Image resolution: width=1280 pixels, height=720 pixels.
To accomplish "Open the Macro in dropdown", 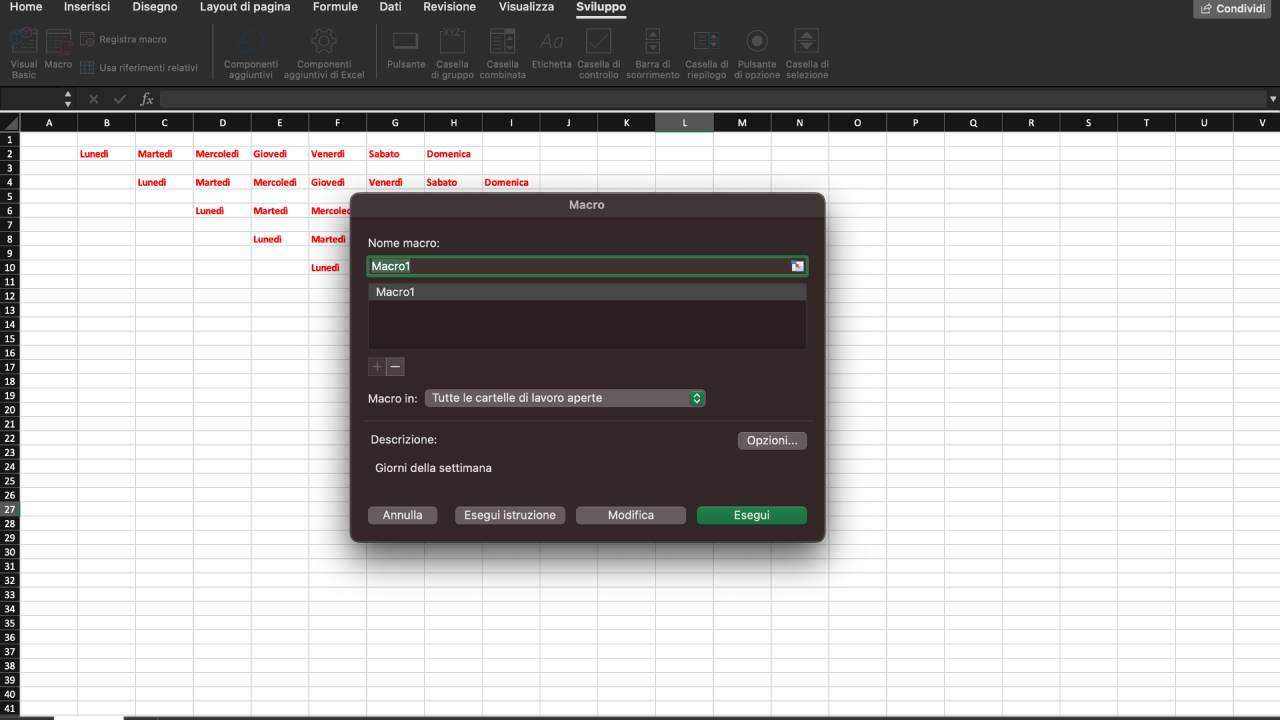I will pos(564,398).
